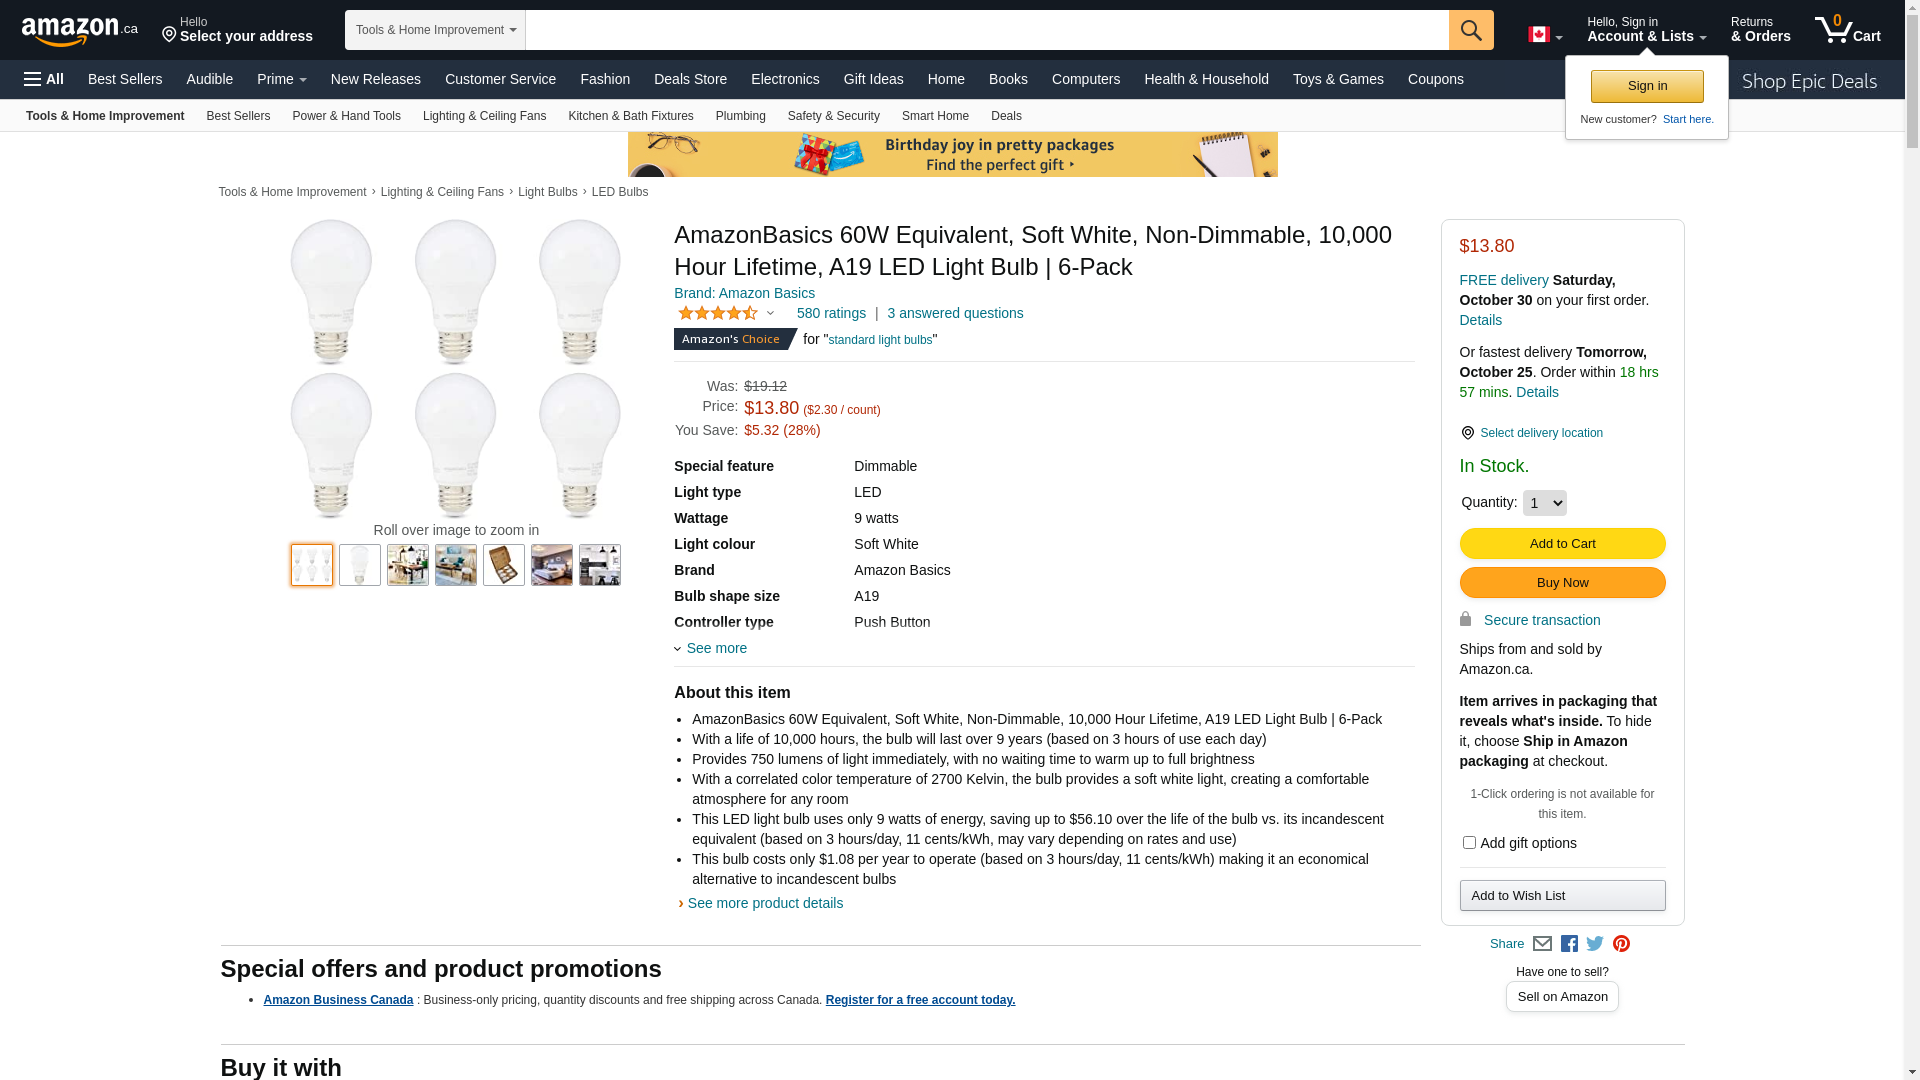Open the Deals Store menu item
Viewport: 1920px width, 1080px height.
690,79
